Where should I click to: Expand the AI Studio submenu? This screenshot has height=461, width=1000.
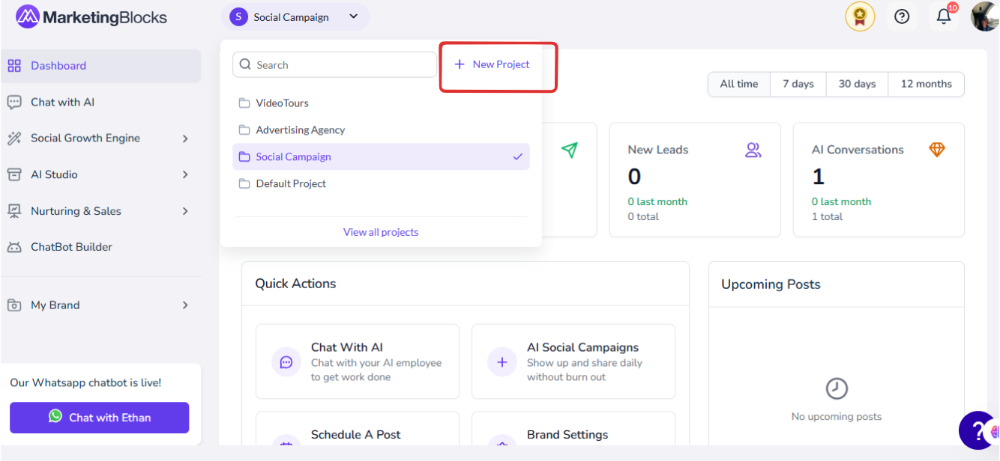click(186, 175)
